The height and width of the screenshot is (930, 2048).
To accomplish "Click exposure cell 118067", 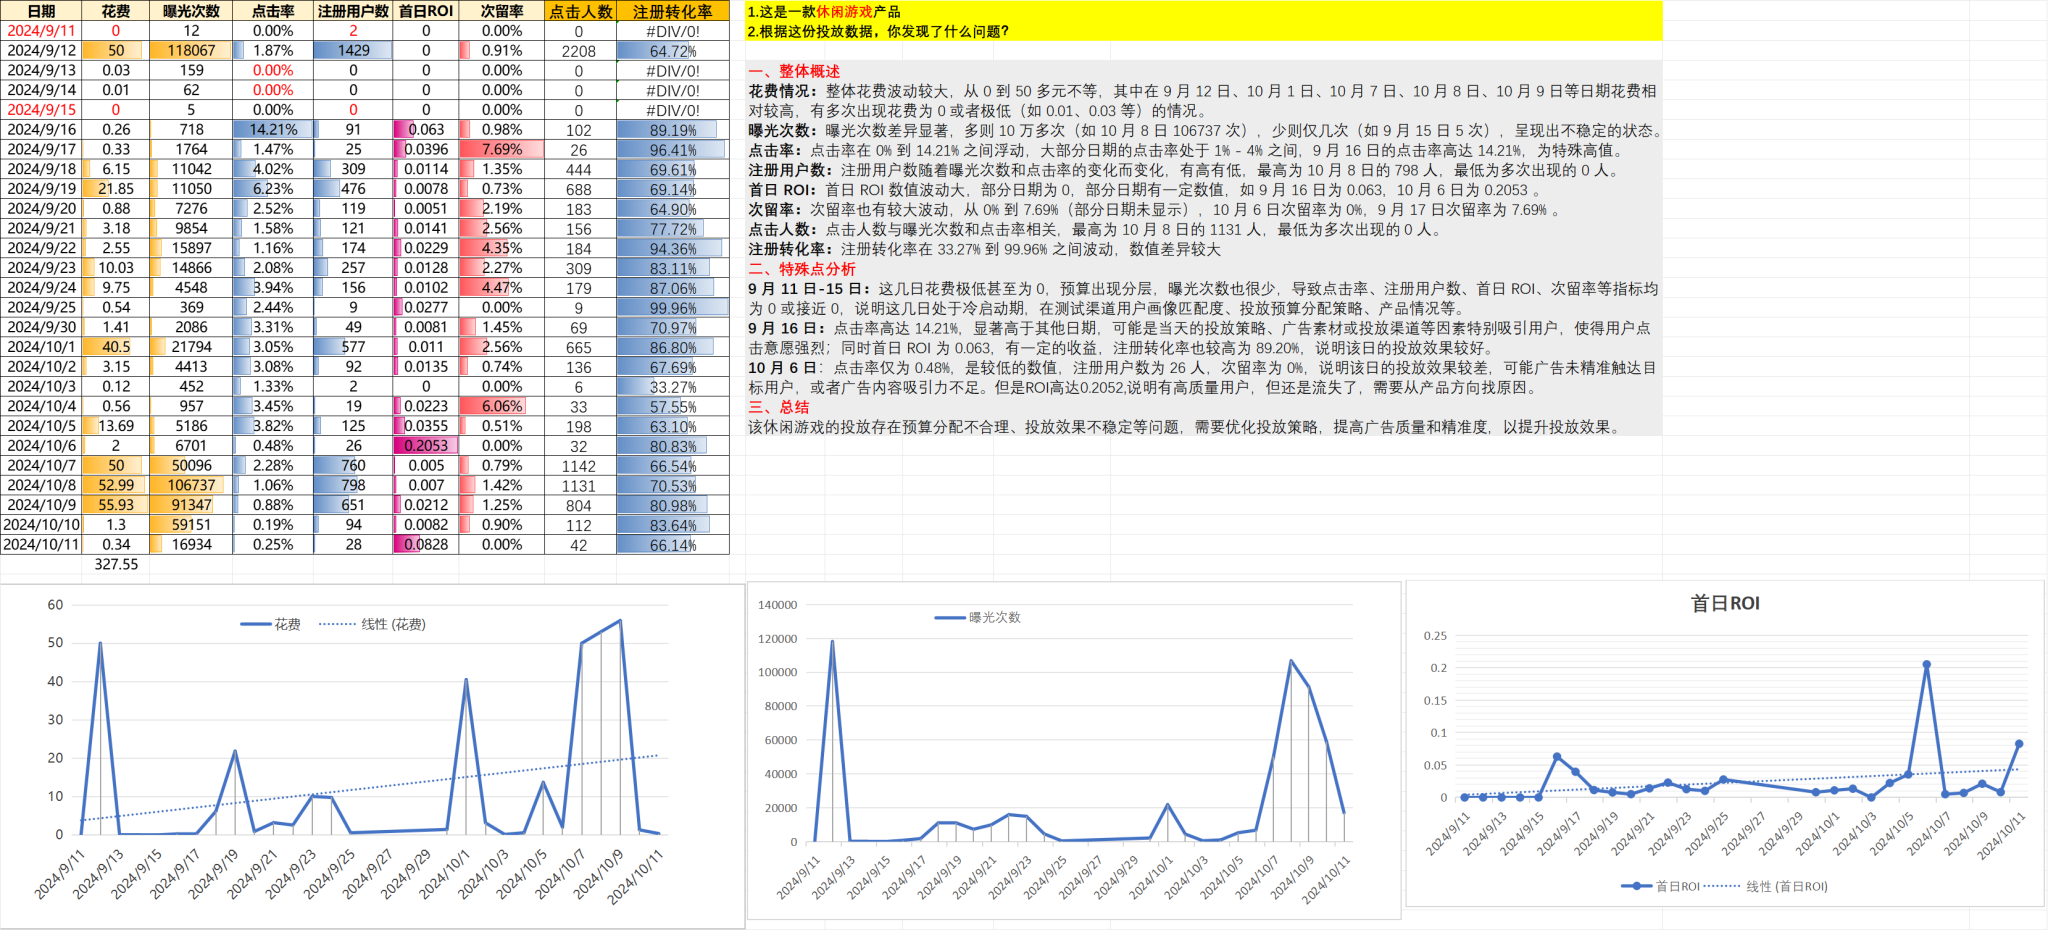I will tap(191, 51).
